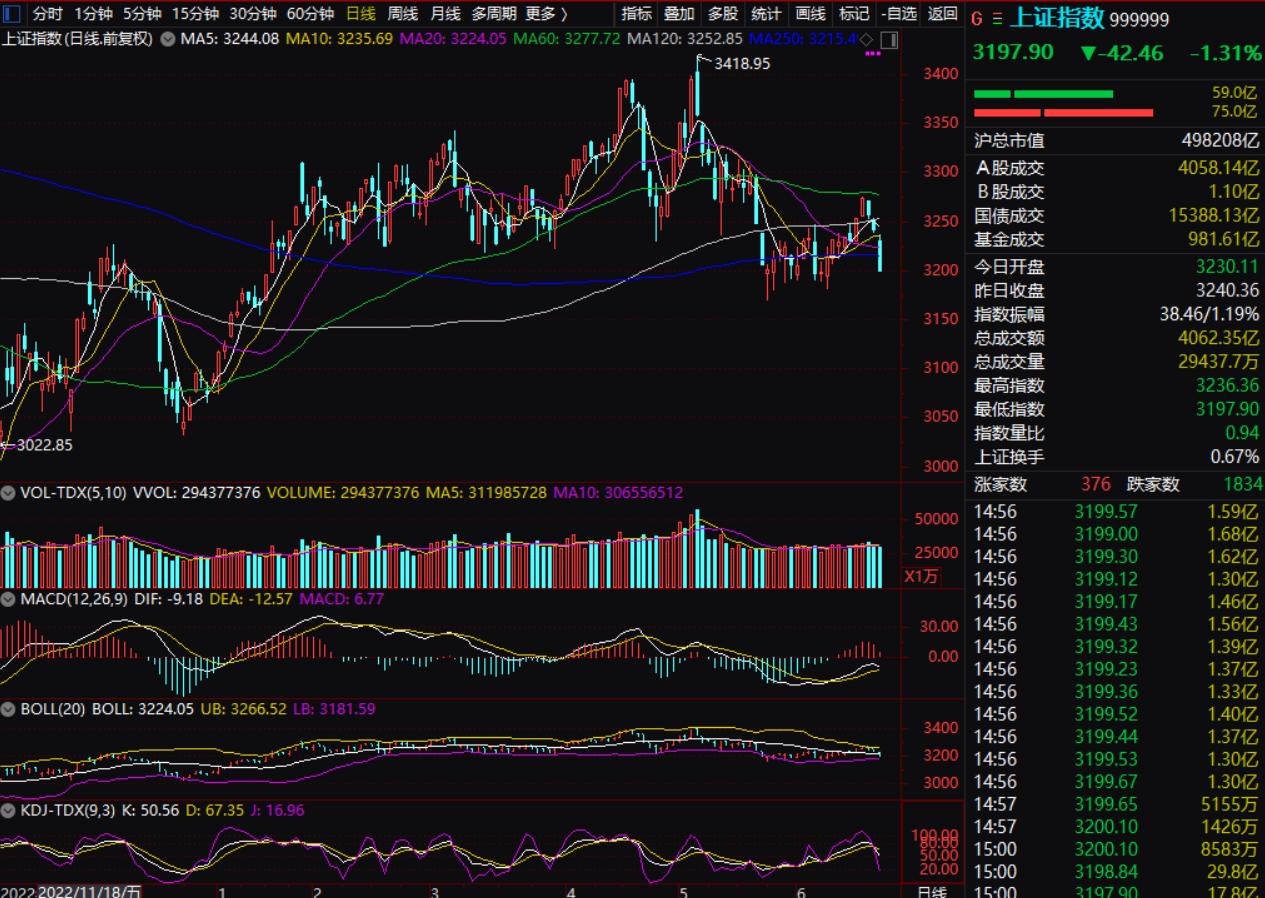Switch to the 分时 intraday tab

(48, 14)
